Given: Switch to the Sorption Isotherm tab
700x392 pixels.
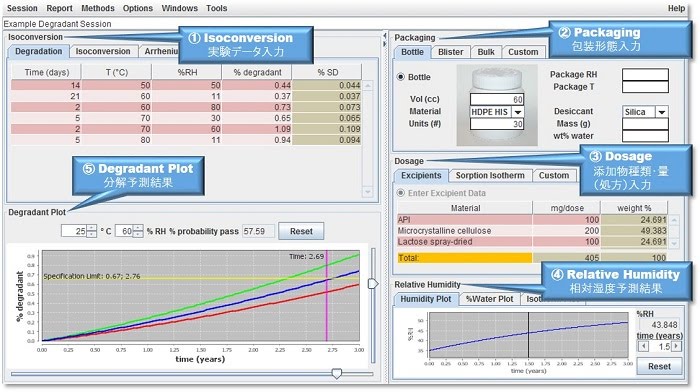Looking at the screenshot, I should (x=490, y=175).
